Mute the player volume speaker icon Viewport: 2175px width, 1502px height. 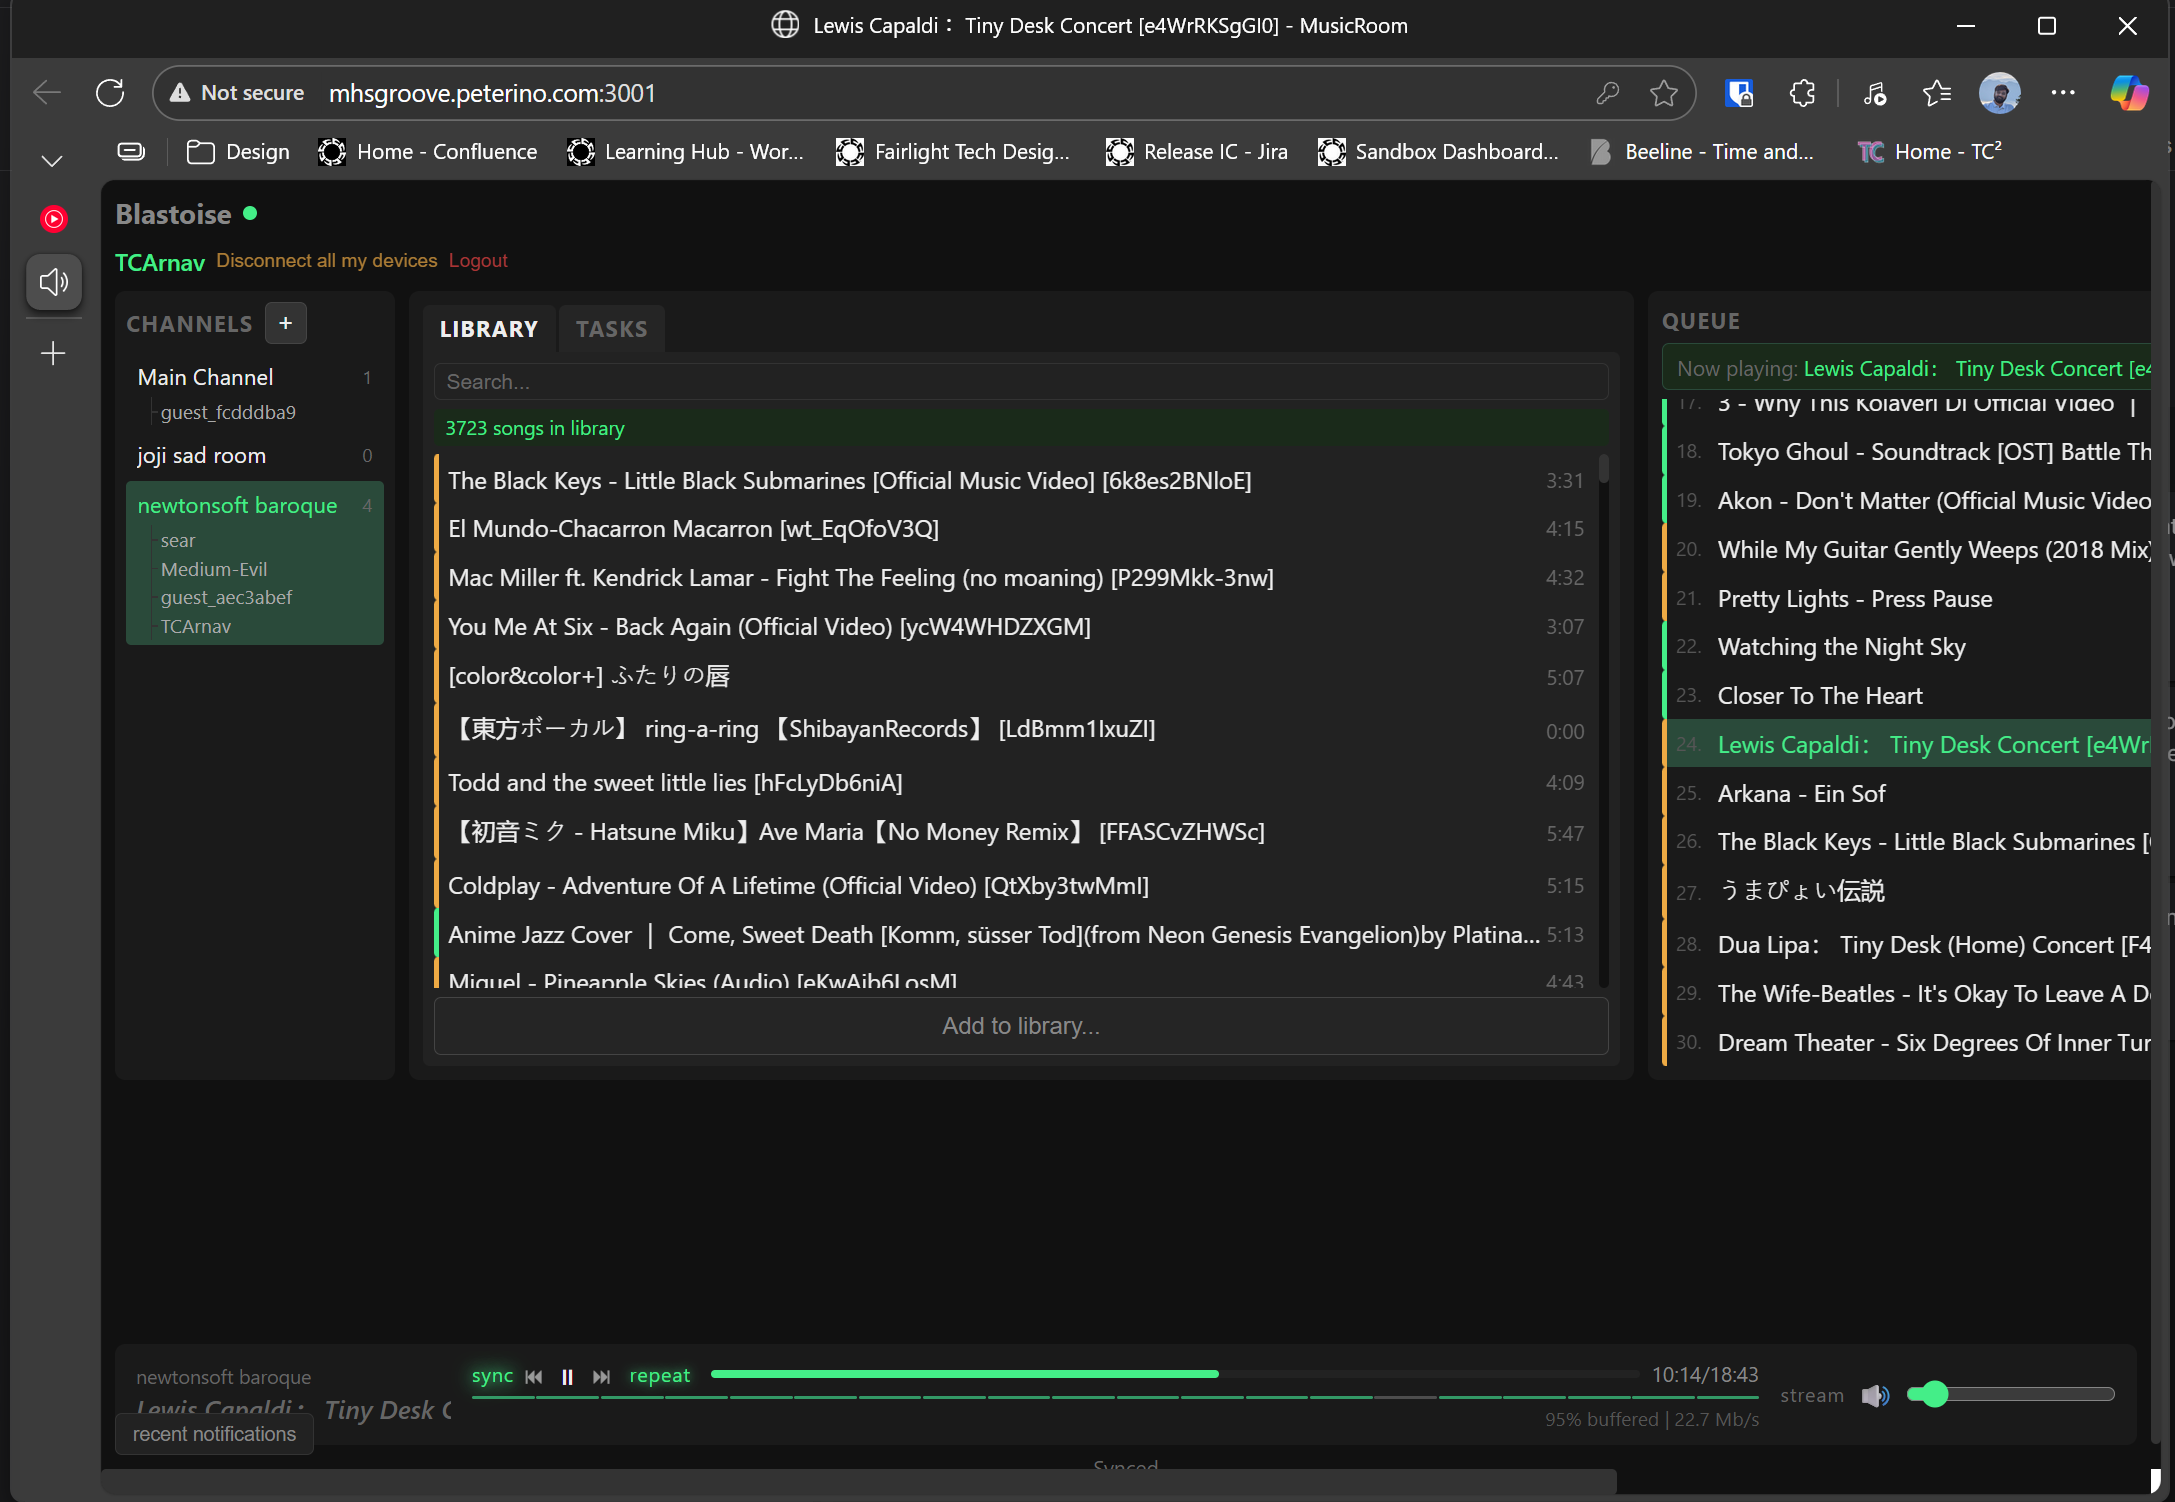[1875, 1395]
